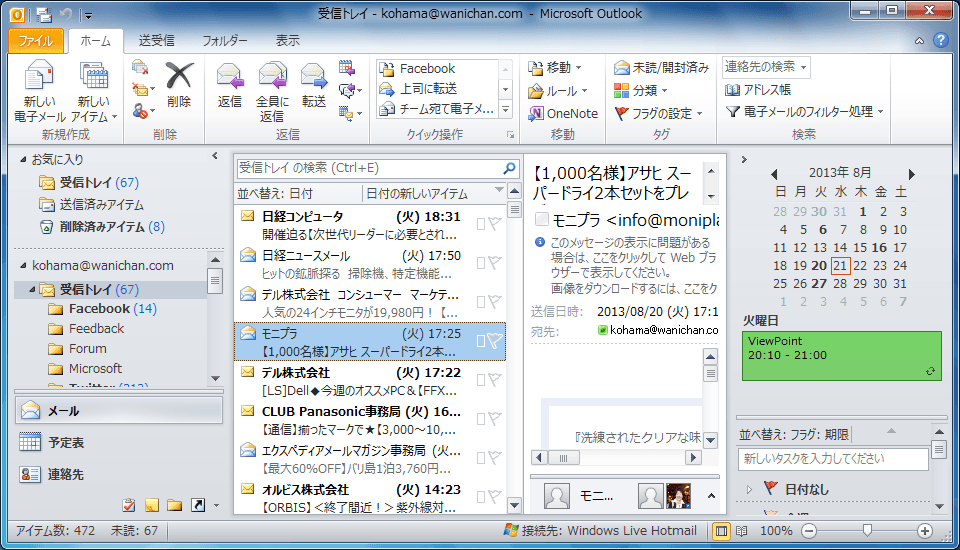The width and height of the screenshot is (960, 550).
Task: Zoom in with the plus button
Action: tap(924, 531)
